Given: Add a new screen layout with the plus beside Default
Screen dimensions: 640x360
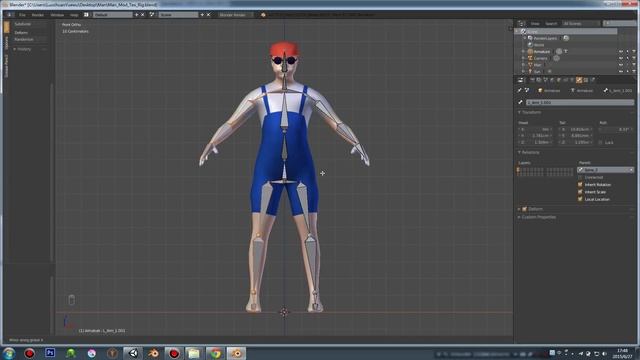Looking at the screenshot, I should 137,15.
